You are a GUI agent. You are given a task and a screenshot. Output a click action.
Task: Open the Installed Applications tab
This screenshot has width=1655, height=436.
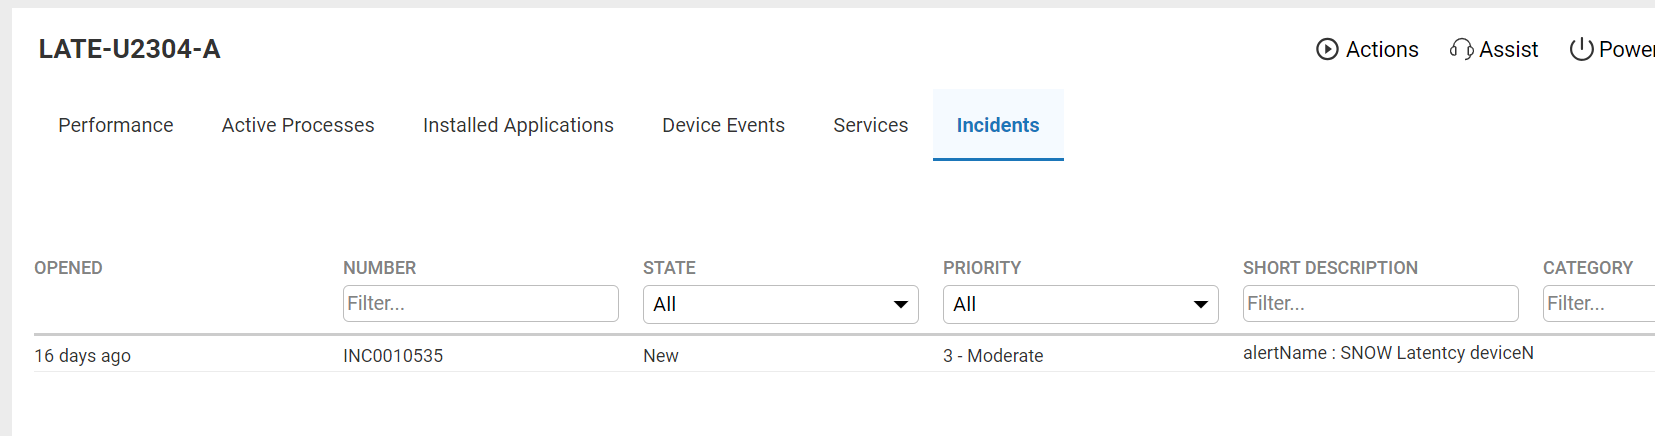click(x=518, y=125)
